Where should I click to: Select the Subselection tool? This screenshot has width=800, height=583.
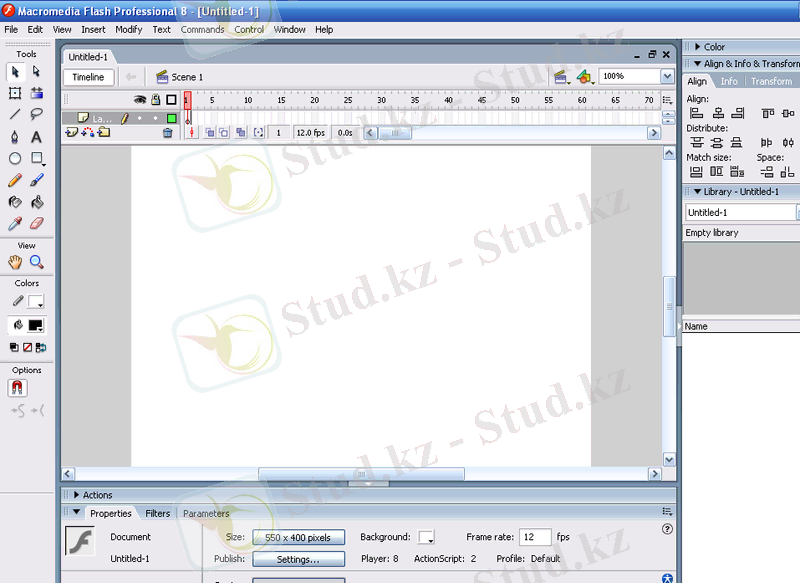(x=37, y=72)
